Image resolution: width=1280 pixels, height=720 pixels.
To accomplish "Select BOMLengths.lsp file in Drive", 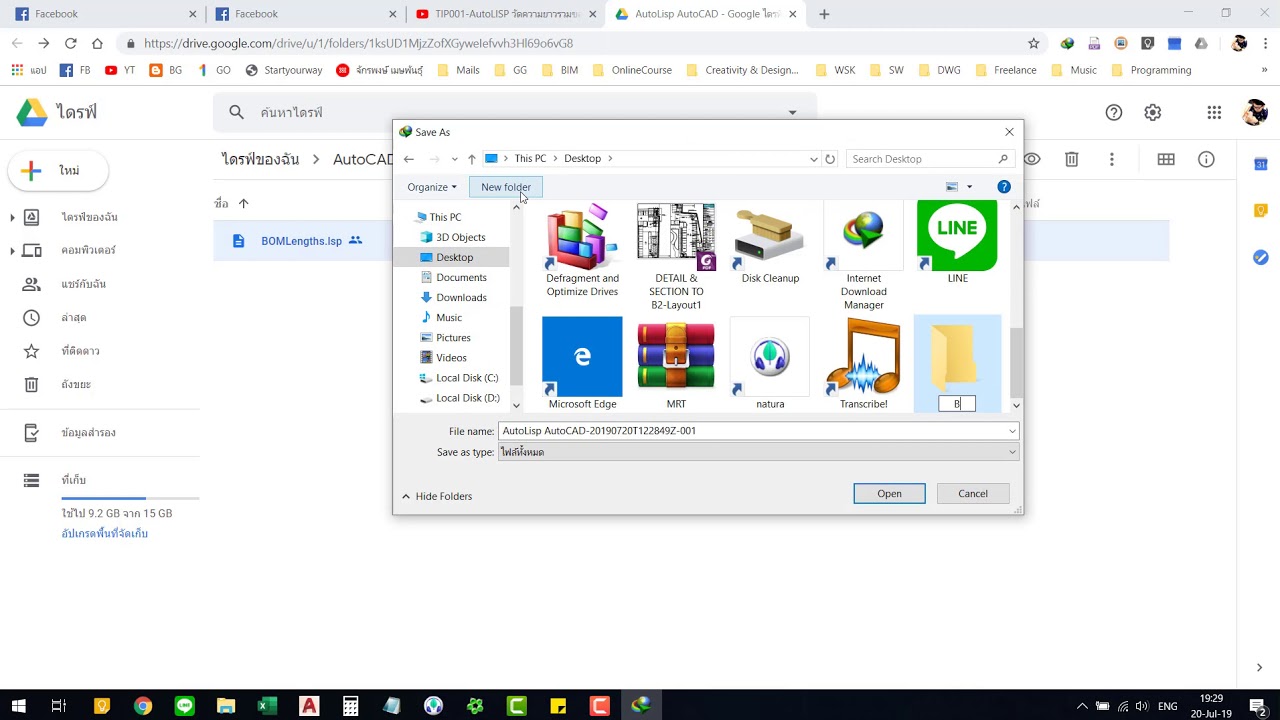I will pyautogui.click(x=301, y=241).
